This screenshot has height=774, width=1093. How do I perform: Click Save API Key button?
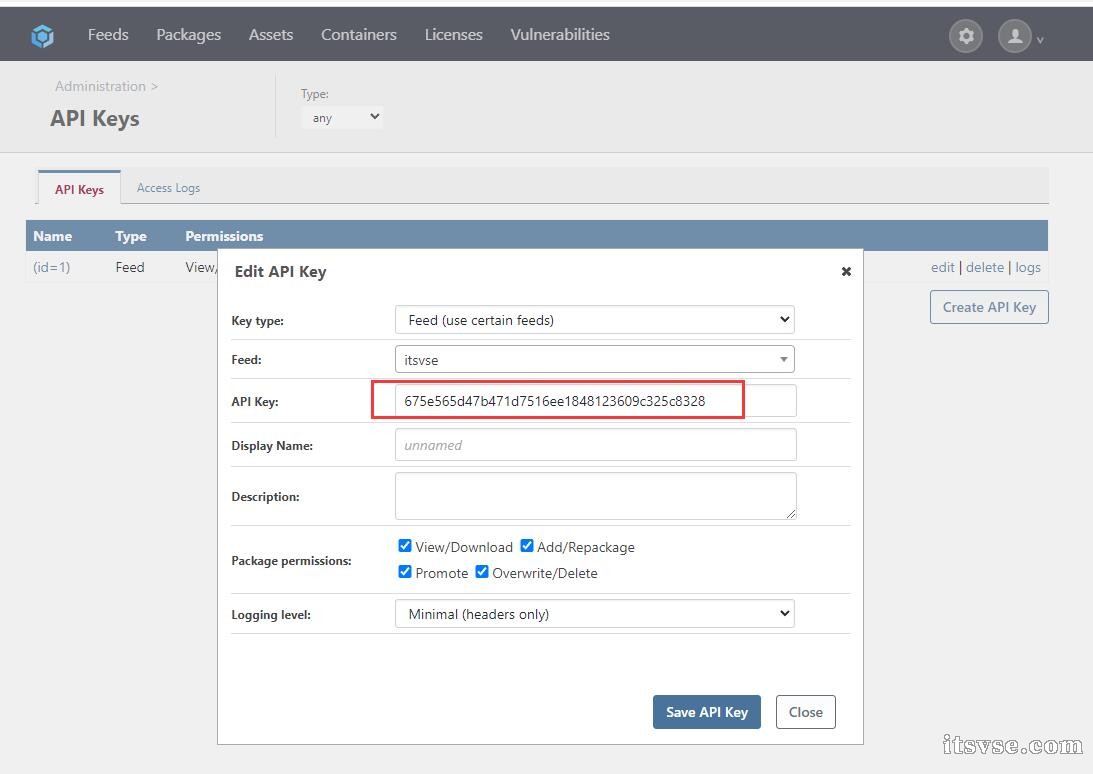(x=706, y=712)
